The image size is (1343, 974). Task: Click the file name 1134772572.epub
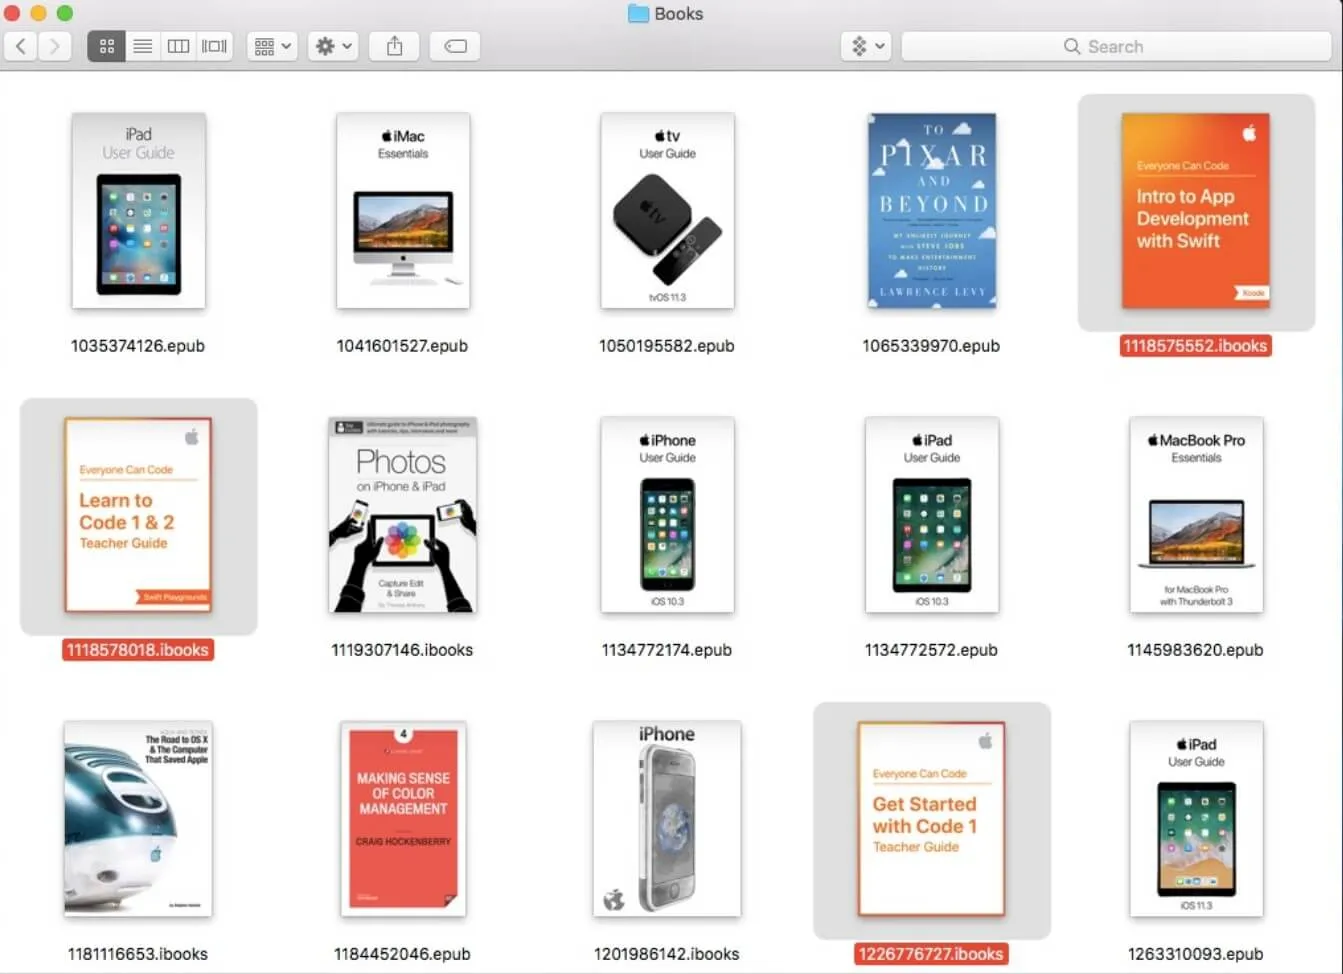tap(931, 650)
